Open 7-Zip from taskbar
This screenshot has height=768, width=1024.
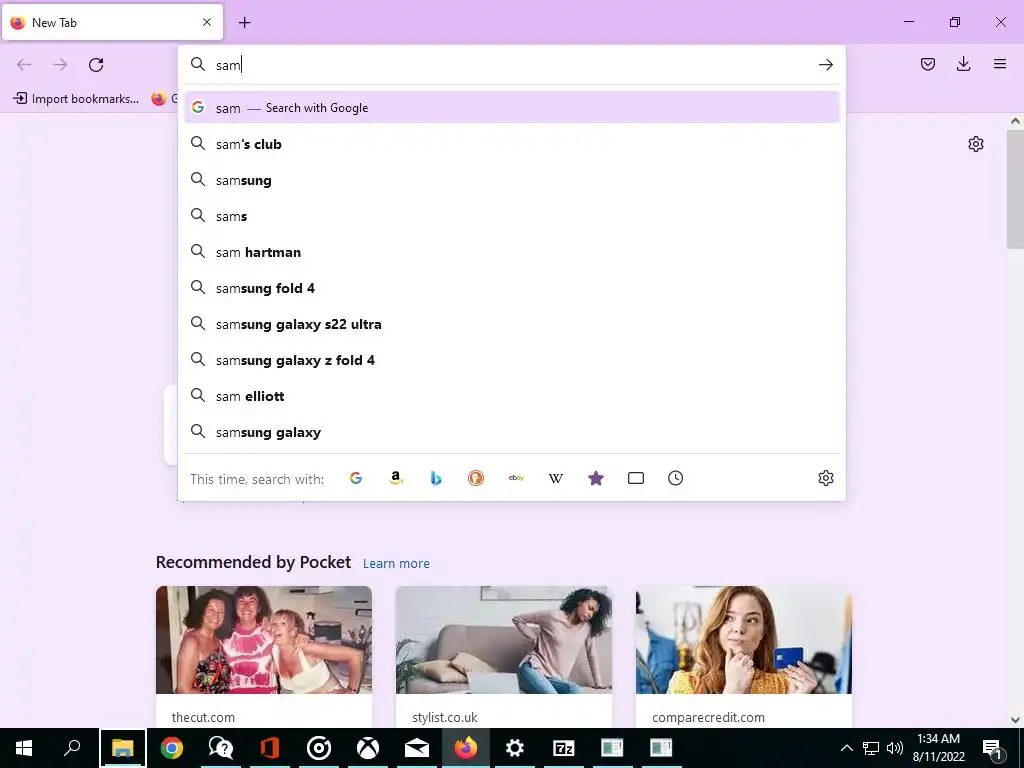(564, 748)
